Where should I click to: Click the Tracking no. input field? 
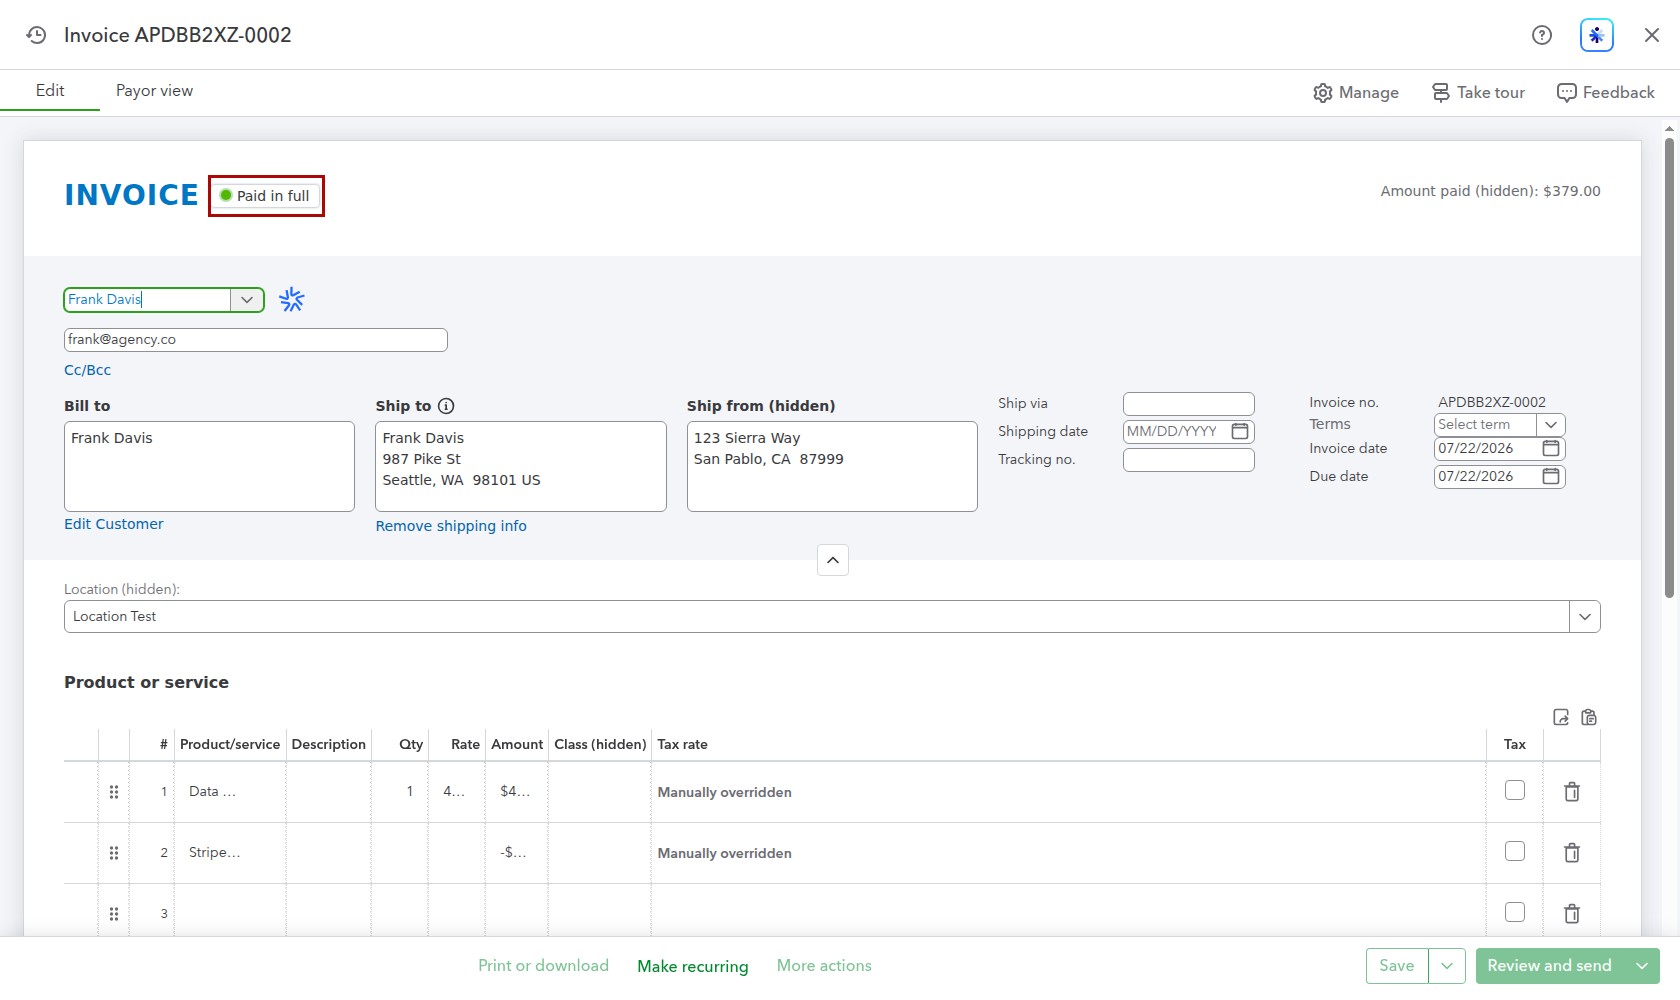coord(1189,460)
